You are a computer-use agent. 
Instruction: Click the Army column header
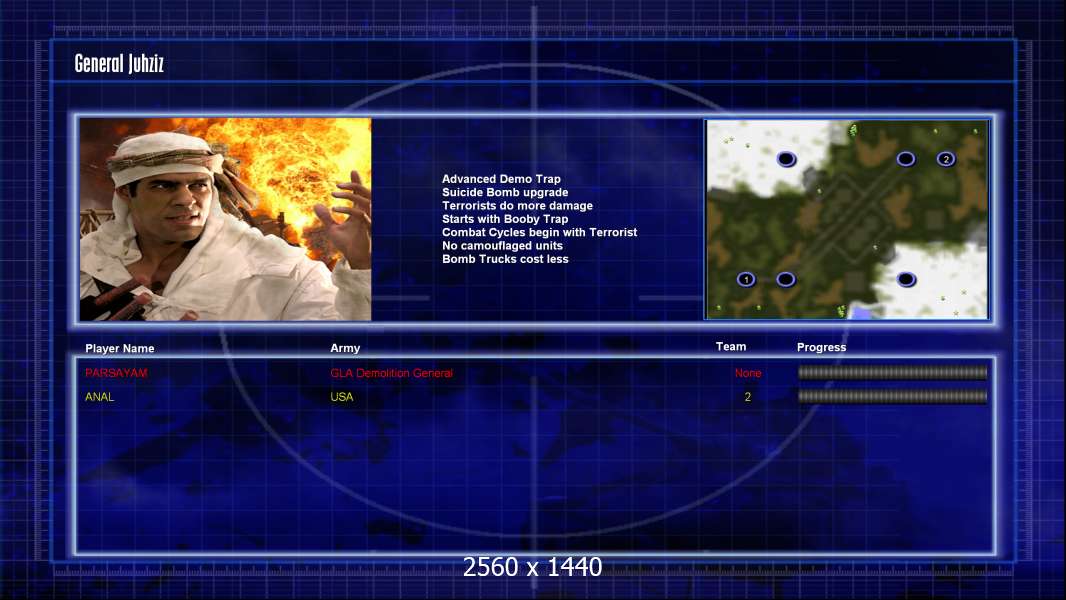tap(345, 348)
